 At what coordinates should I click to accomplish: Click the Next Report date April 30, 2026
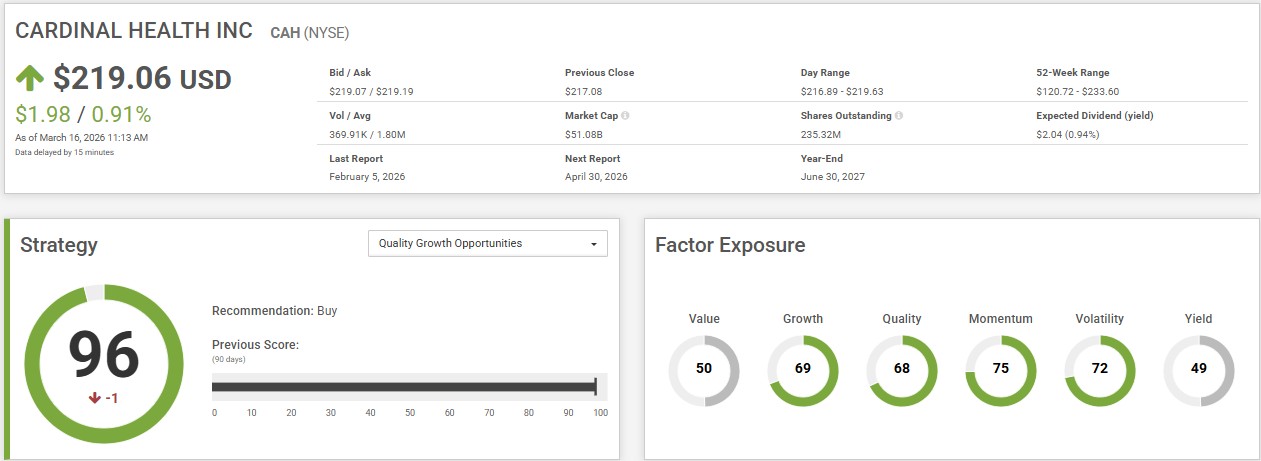click(596, 177)
